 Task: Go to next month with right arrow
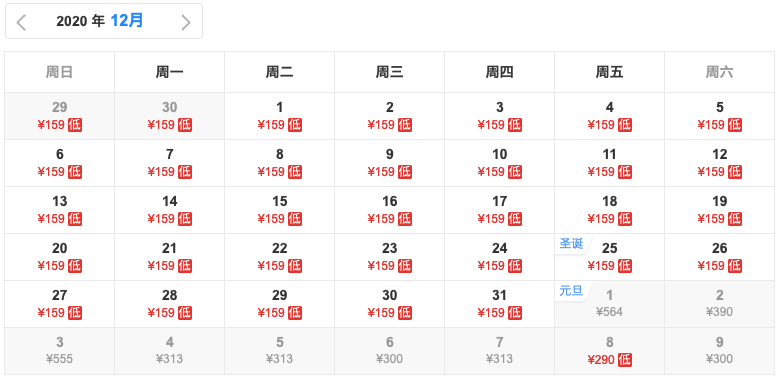[186, 22]
